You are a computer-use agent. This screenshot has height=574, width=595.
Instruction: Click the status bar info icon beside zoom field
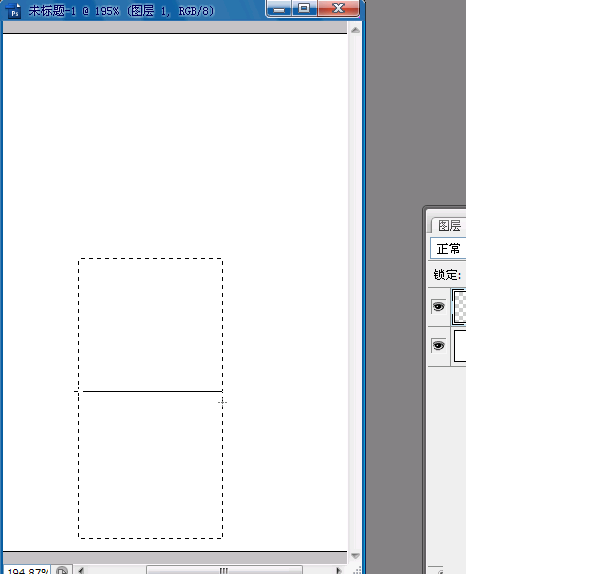pyautogui.click(x=62, y=570)
